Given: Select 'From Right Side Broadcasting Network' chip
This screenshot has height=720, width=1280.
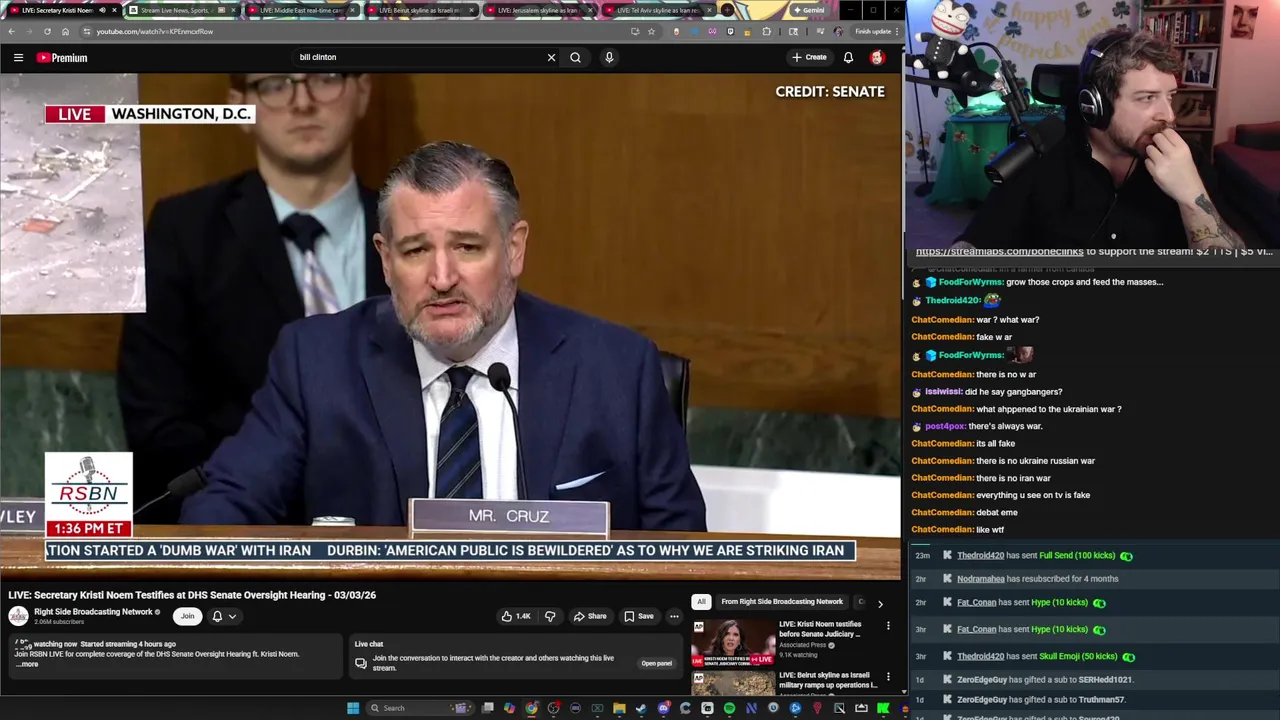Looking at the screenshot, I should point(782,602).
